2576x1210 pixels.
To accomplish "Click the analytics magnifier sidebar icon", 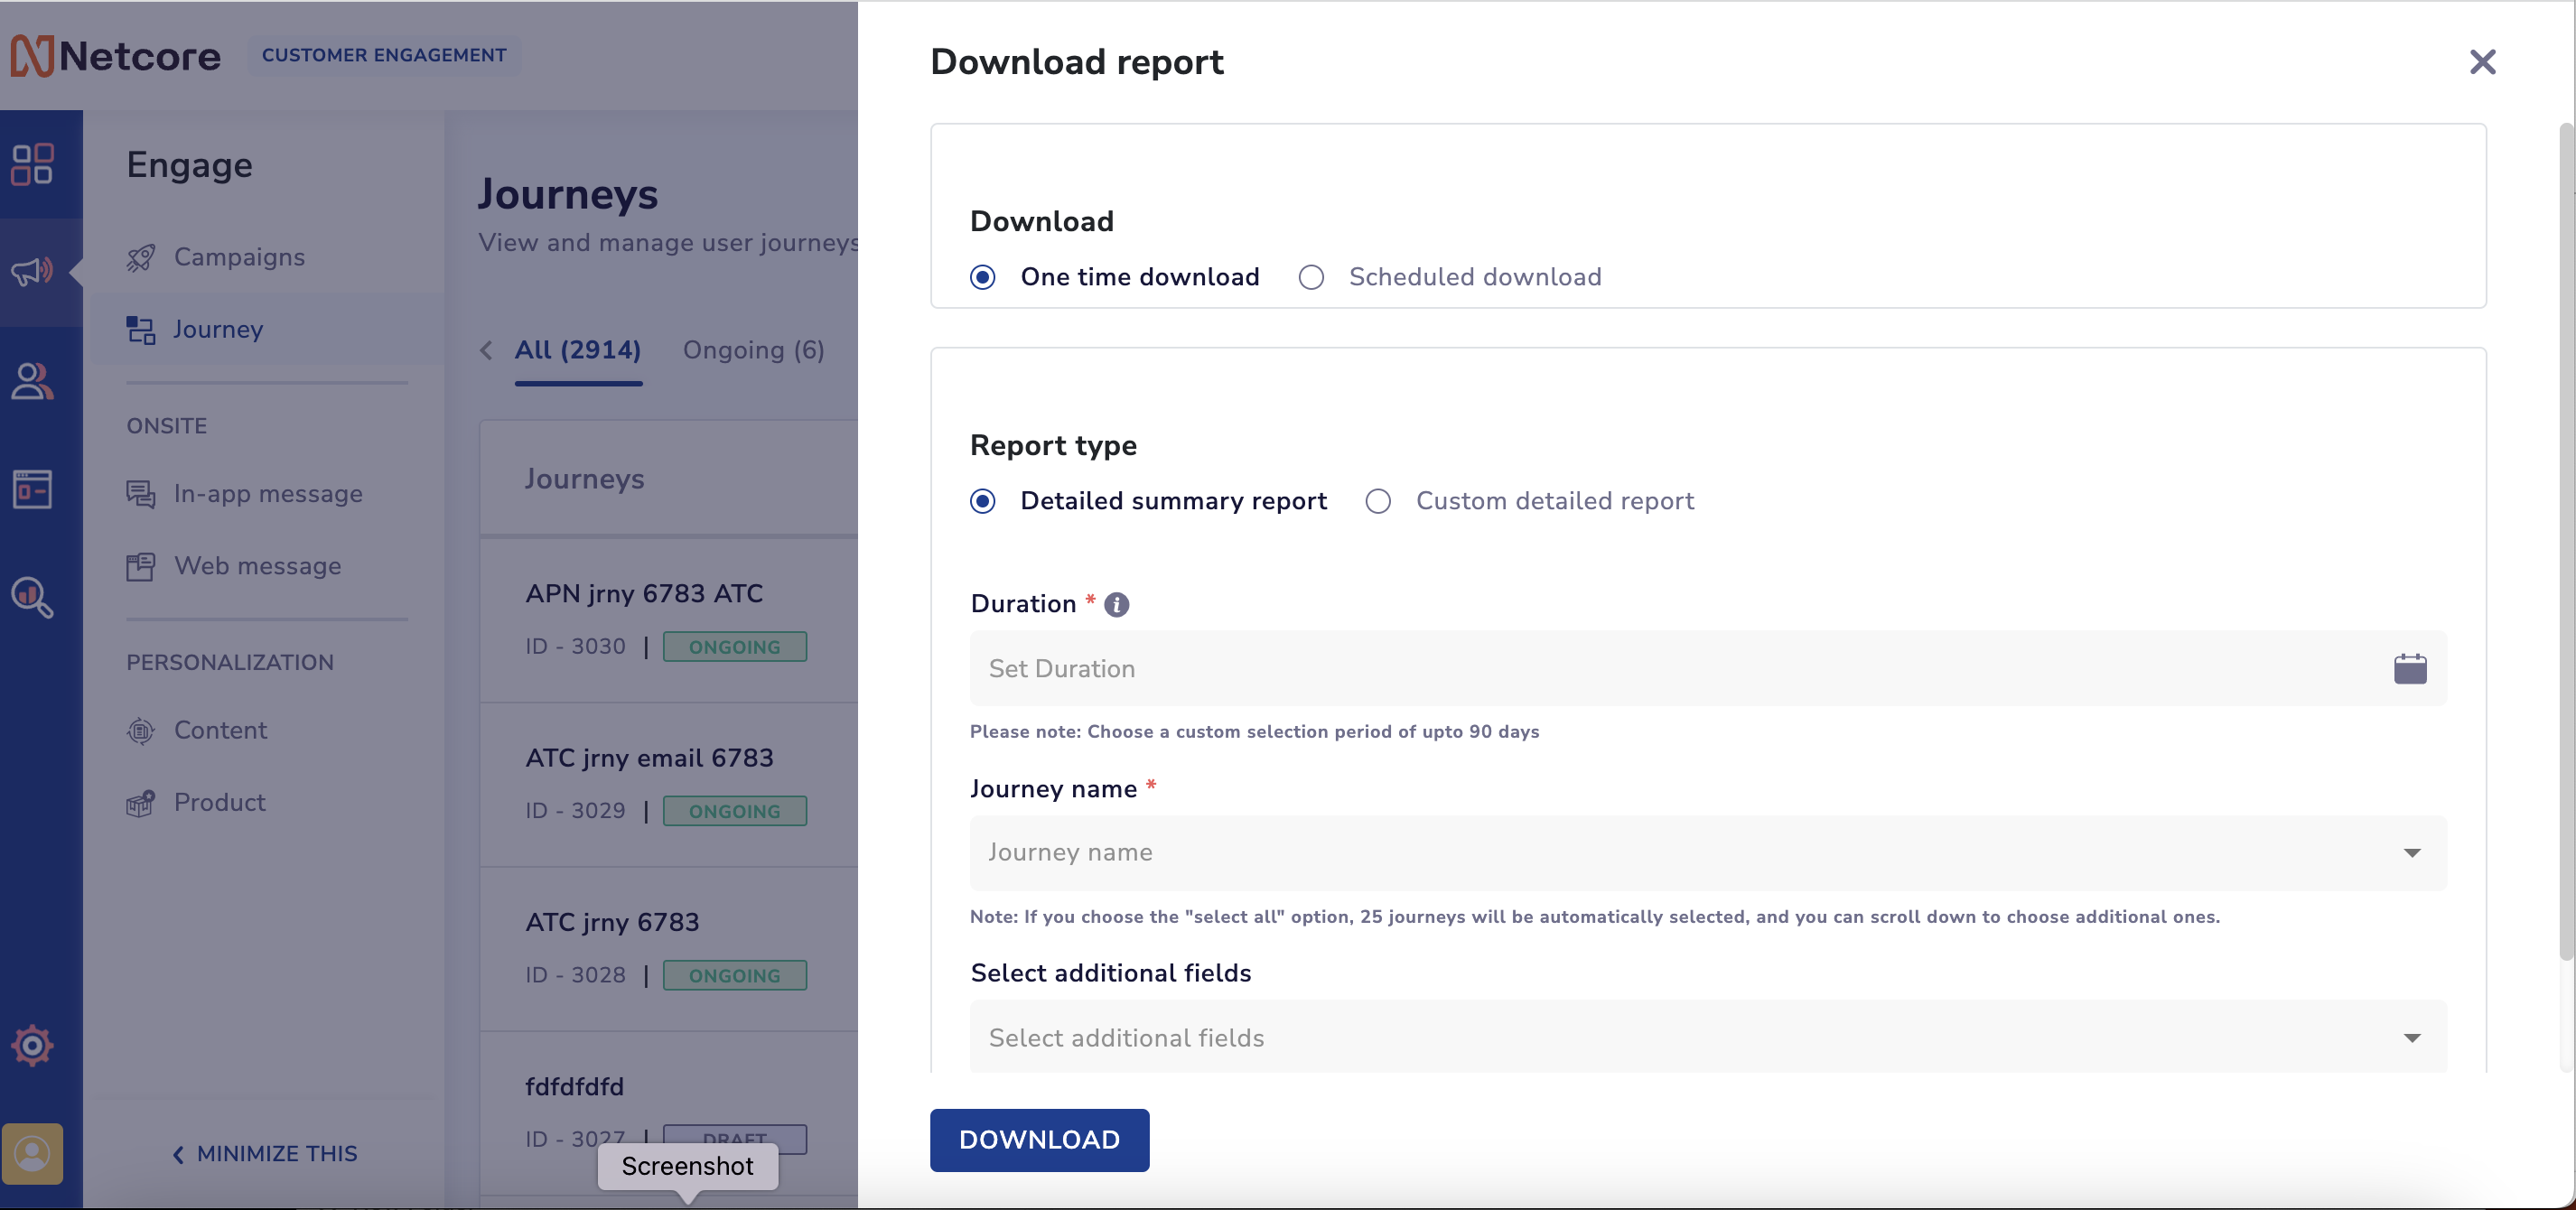I will coord(32,597).
